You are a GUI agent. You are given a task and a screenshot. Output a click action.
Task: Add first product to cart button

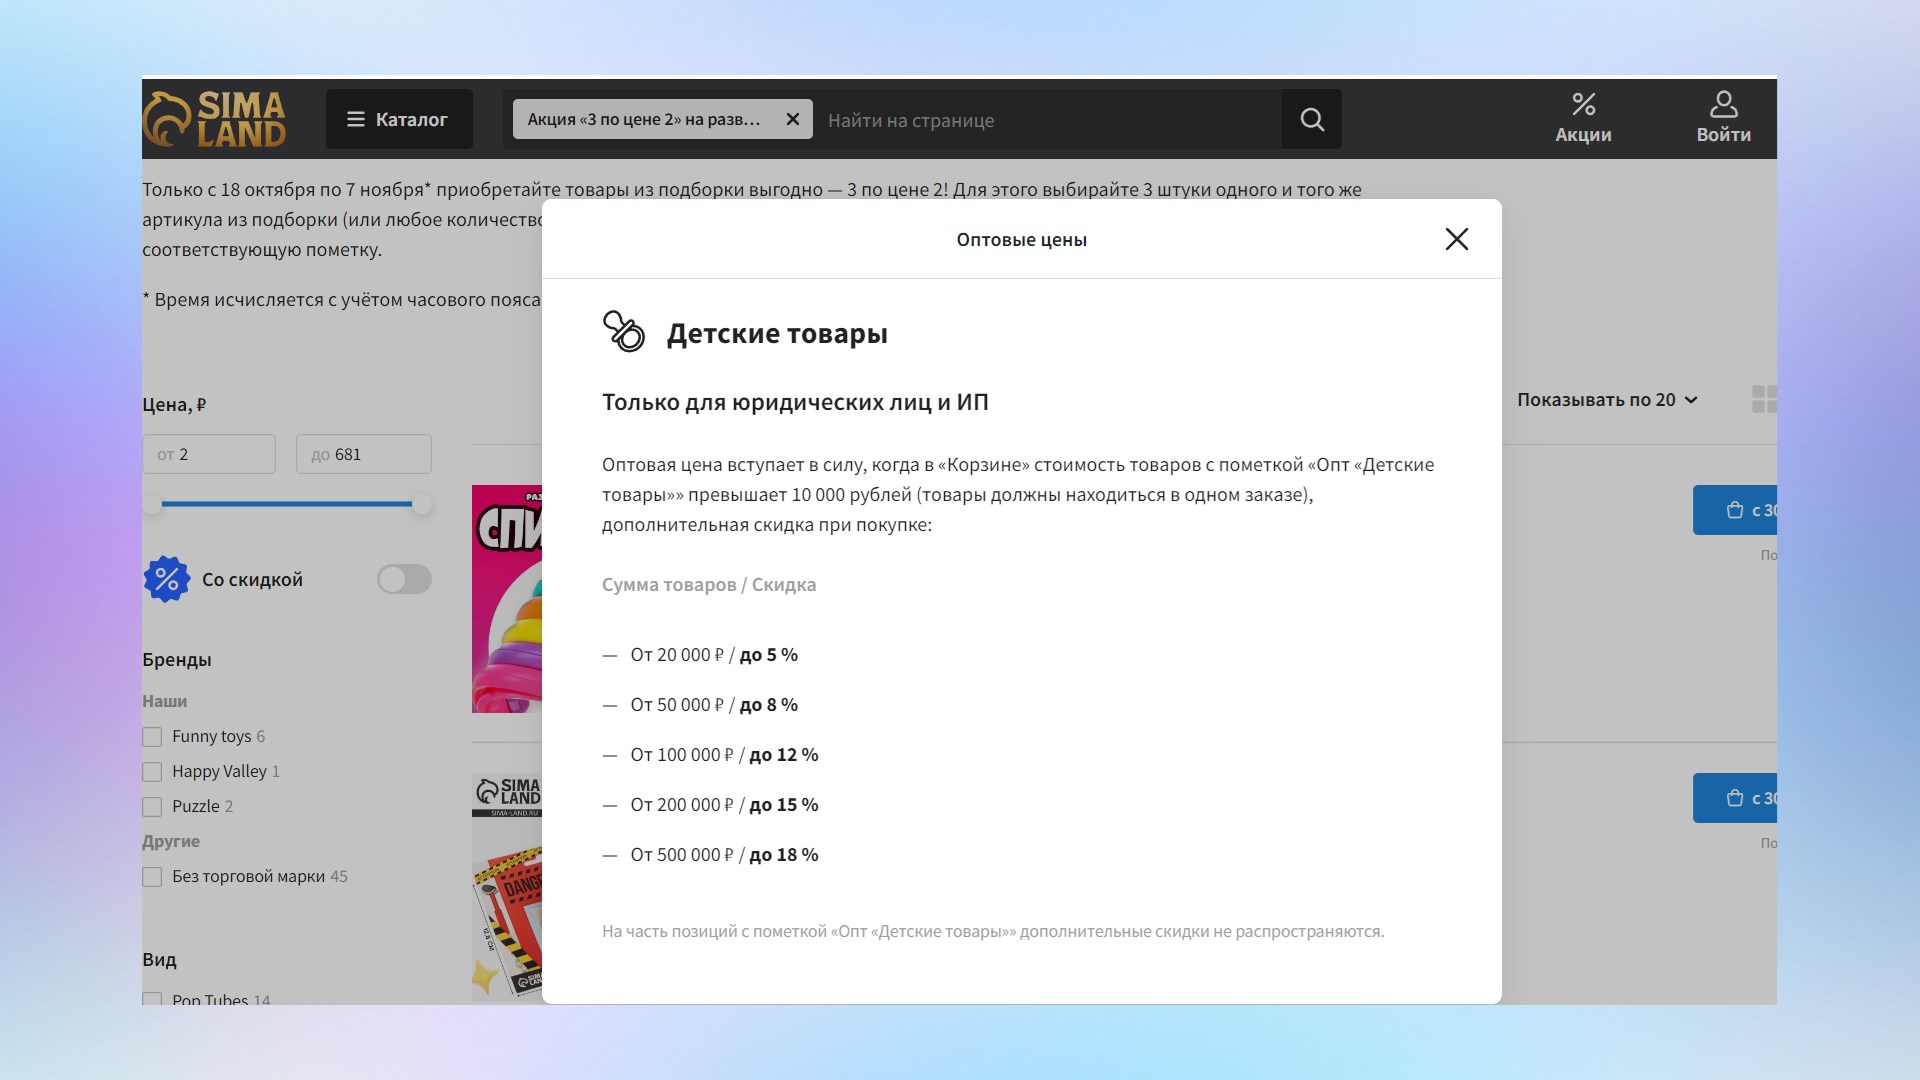(x=1736, y=510)
